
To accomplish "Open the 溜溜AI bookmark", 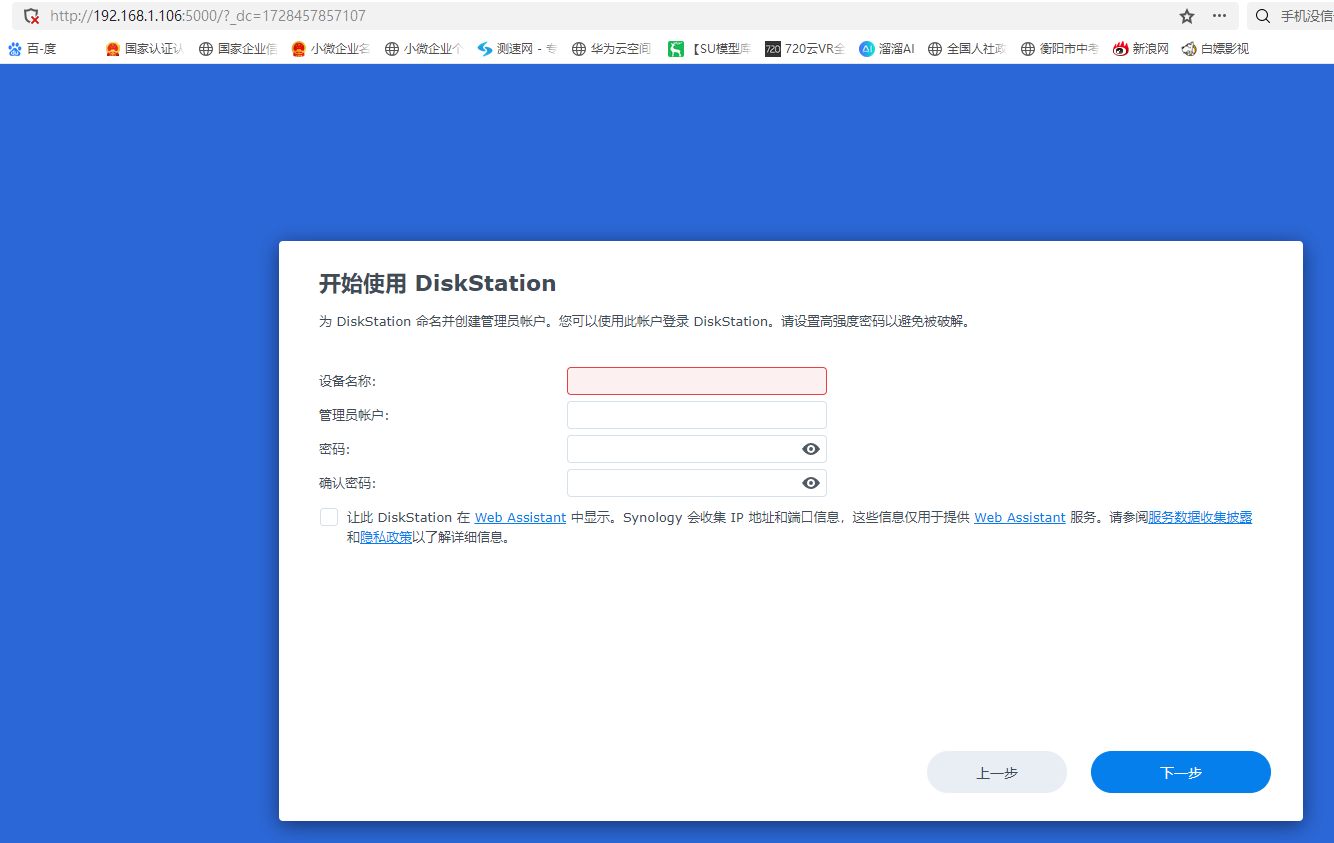I will click(886, 48).
